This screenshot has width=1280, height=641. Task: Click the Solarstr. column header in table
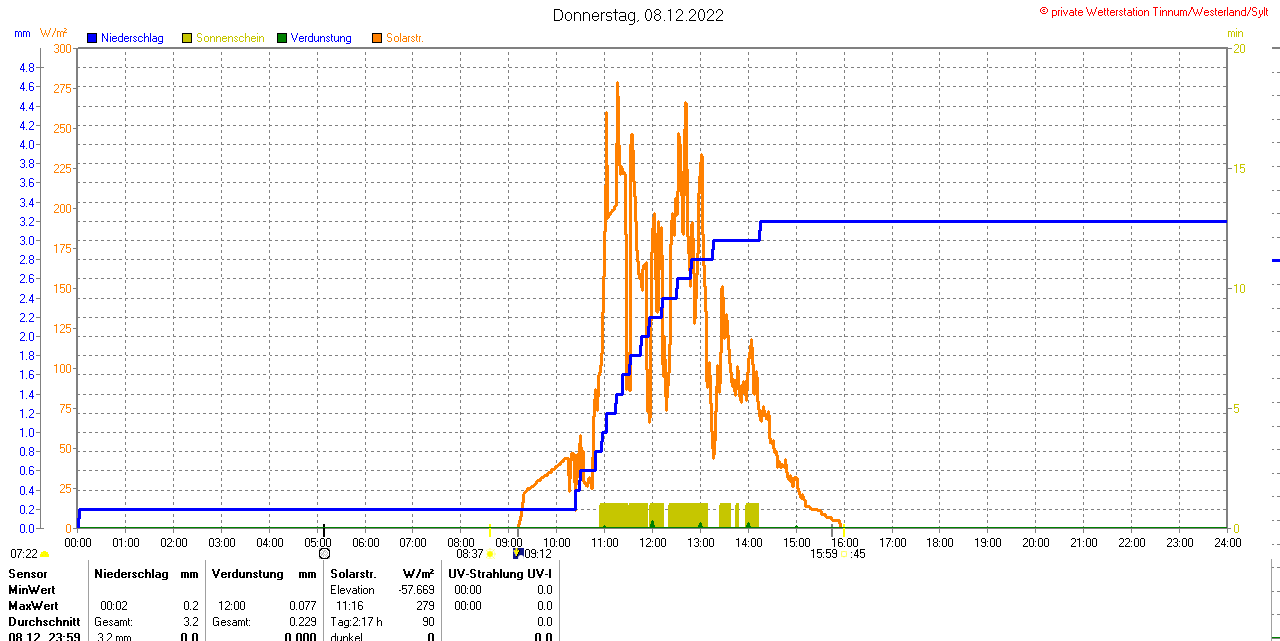[x=351, y=574]
